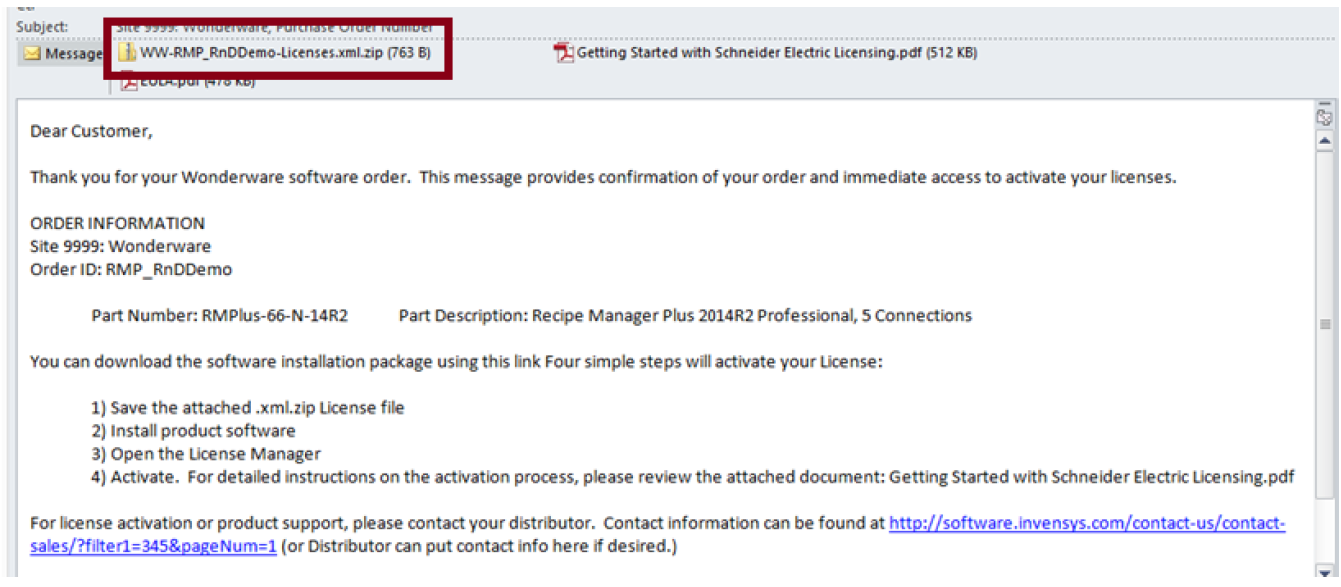Screen dimensions: 1341x587
Task: Show the Message body view
Action: coord(60,54)
